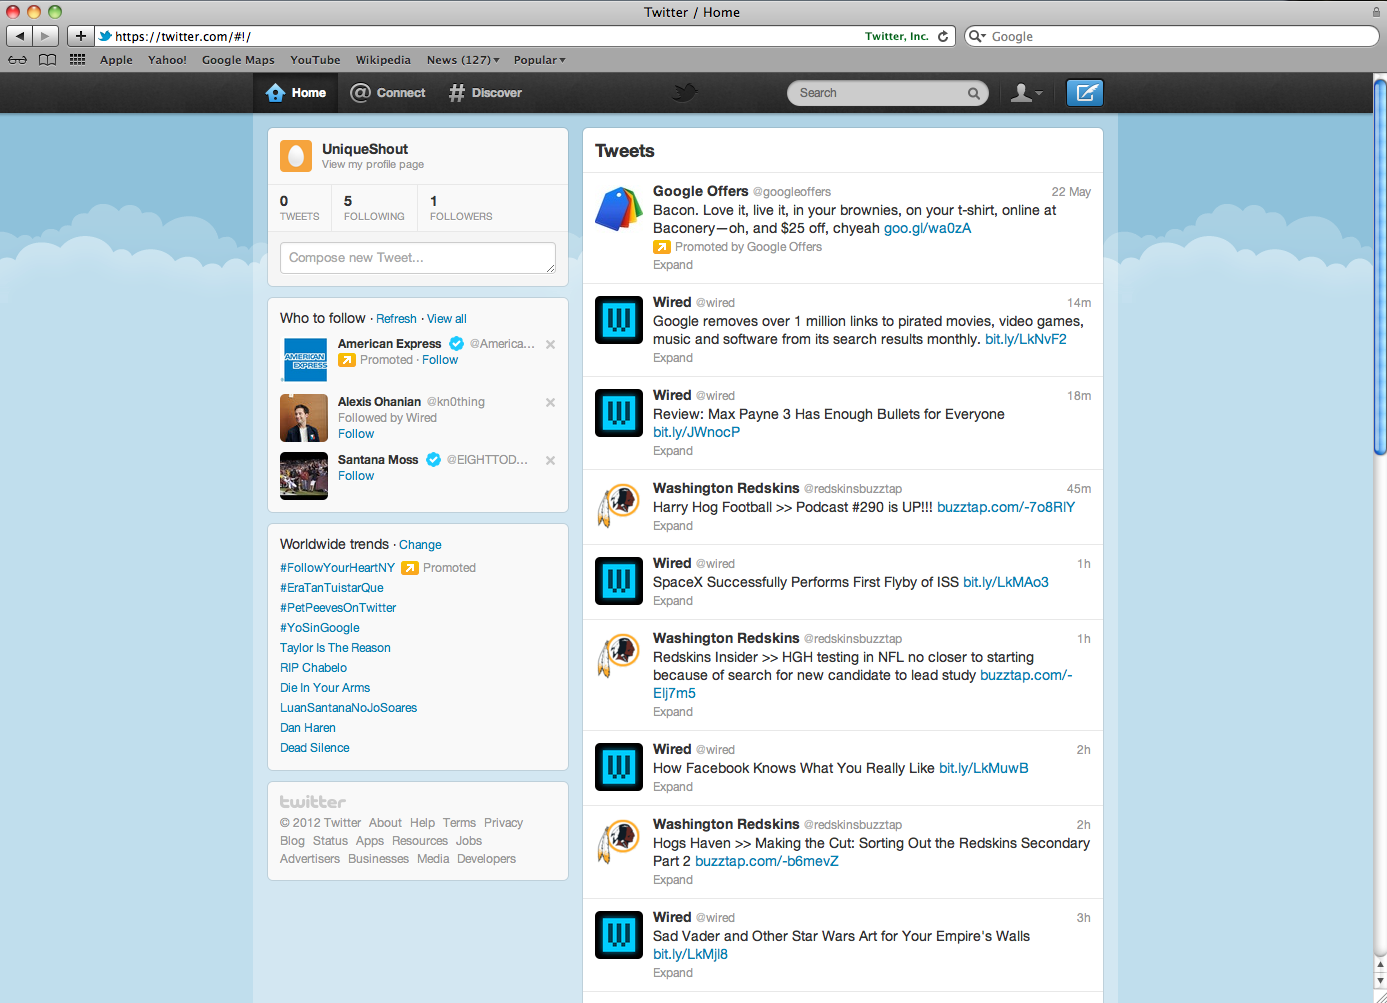Open Wired's profile via its avatar

[x=618, y=320]
